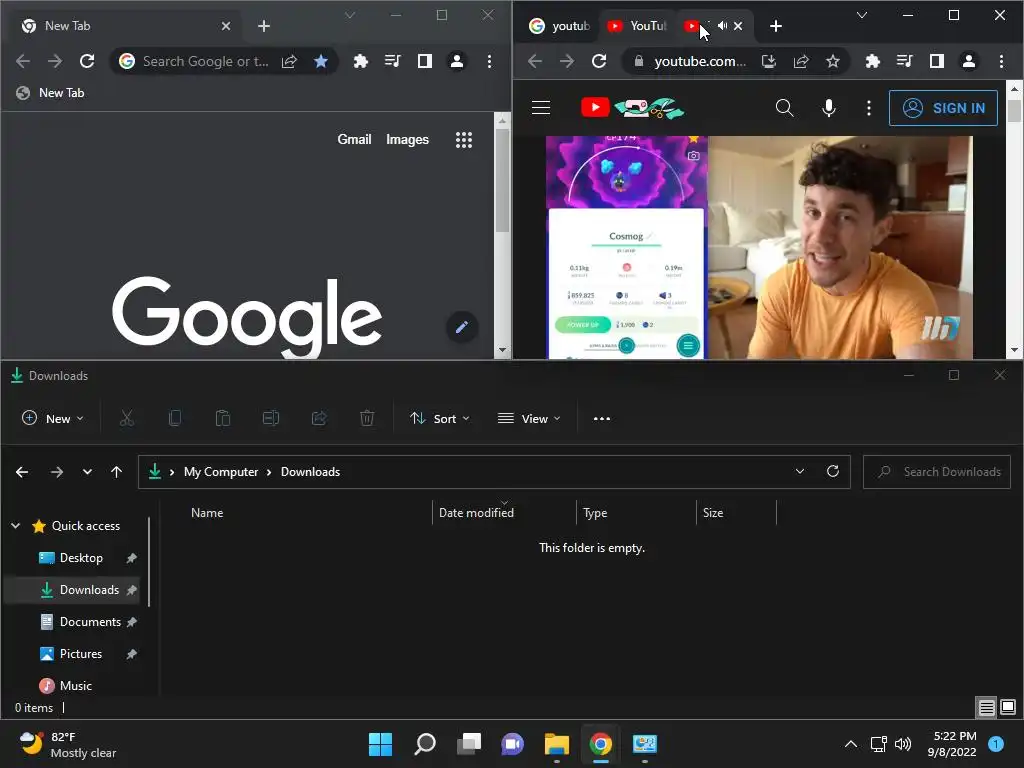Switch to details view in status bar
The width and height of the screenshot is (1024, 768).
pos(986,707)
